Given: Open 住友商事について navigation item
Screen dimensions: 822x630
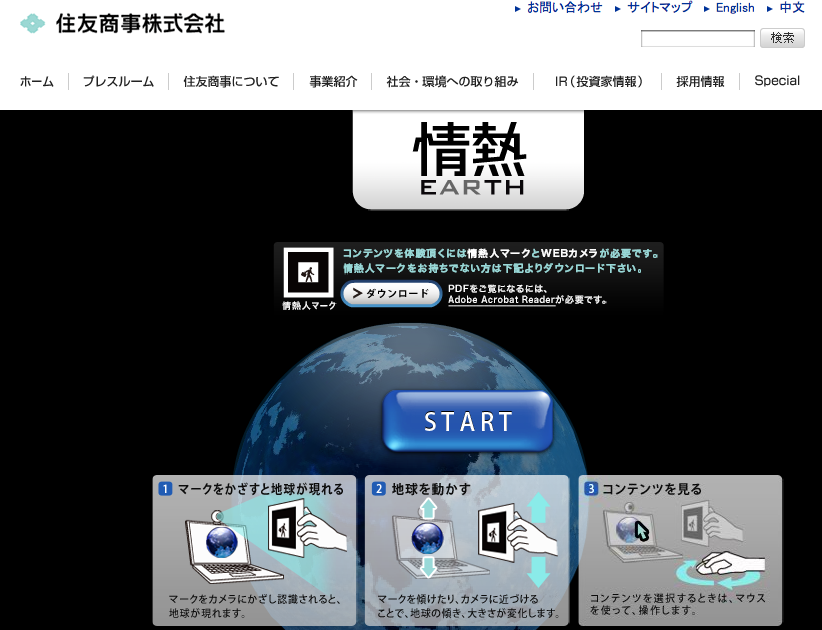Looking at the screenshot, I should (231, 82).
